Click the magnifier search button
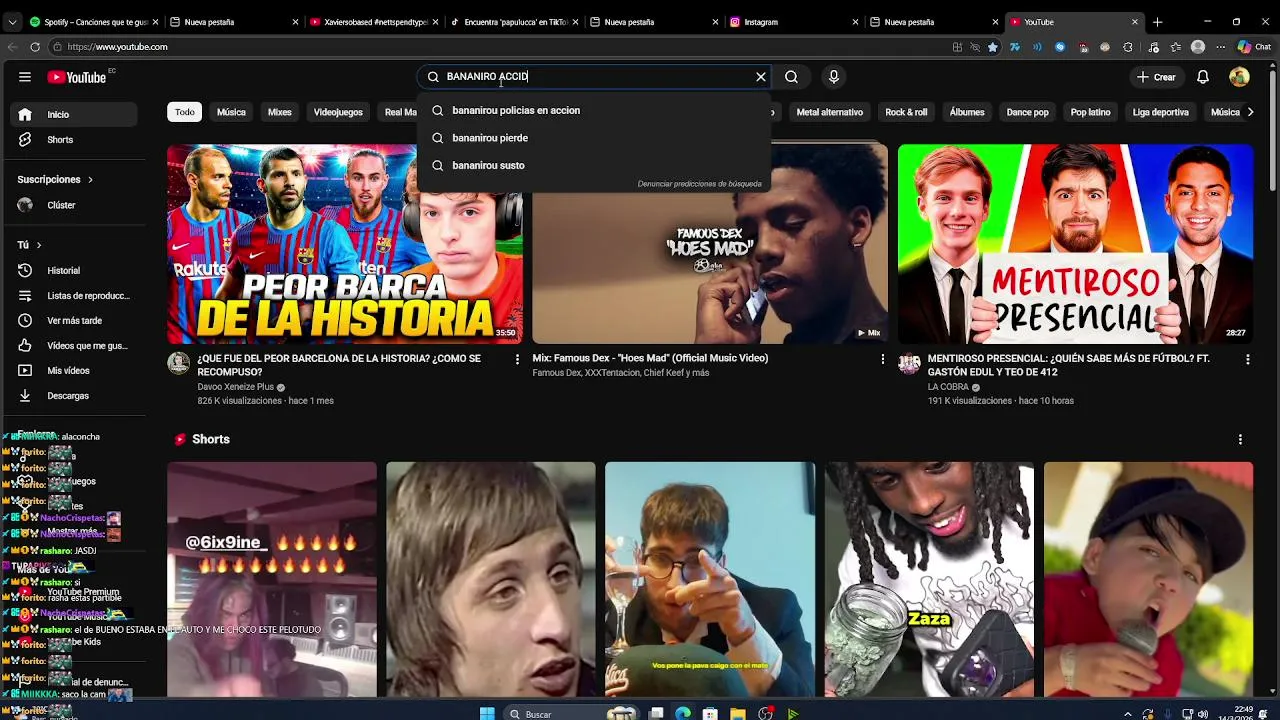Image resolution: width=1280 pixels, height=720 pixels. click(x=791, y=77)
